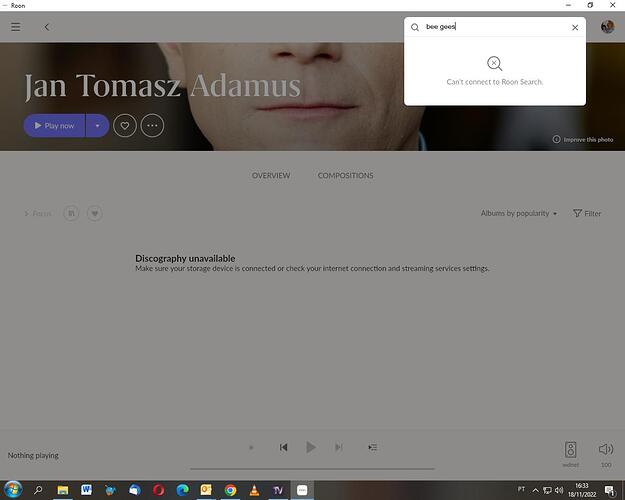Screen dimensions: 625x500
Task: Toggle the favorites heart filter circle
Action: [x=94, y=213]
